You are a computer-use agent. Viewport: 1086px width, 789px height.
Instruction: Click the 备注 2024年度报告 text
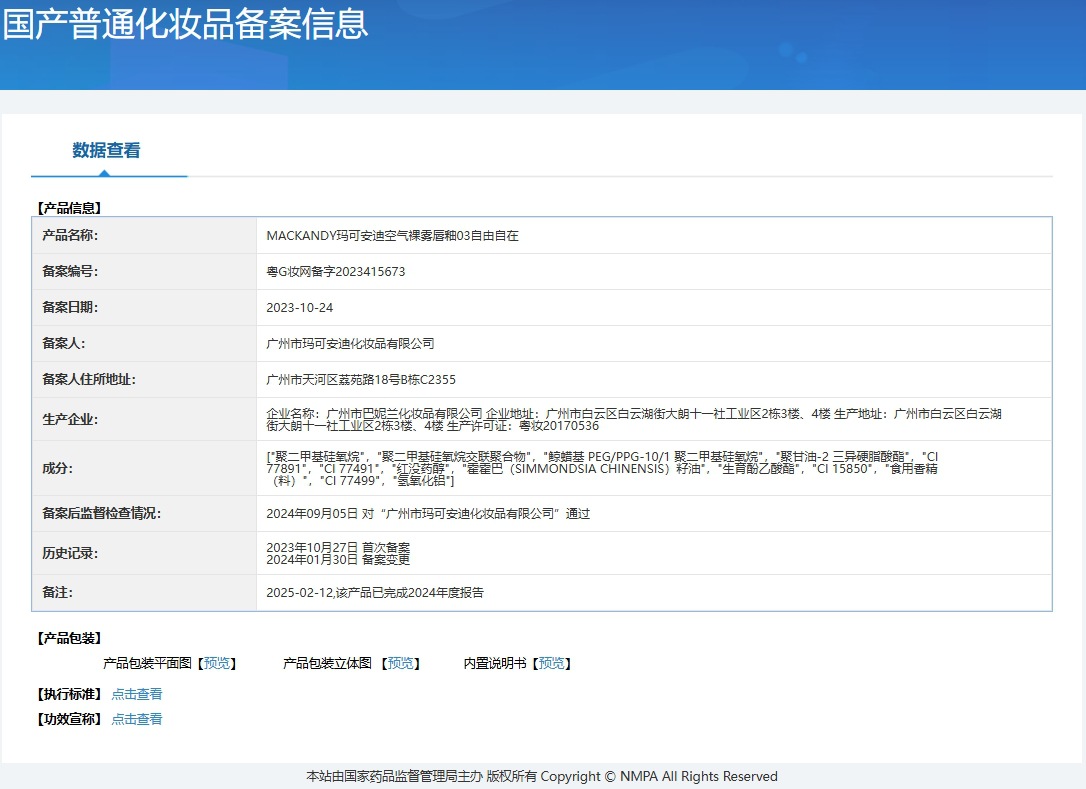point(375,592)
